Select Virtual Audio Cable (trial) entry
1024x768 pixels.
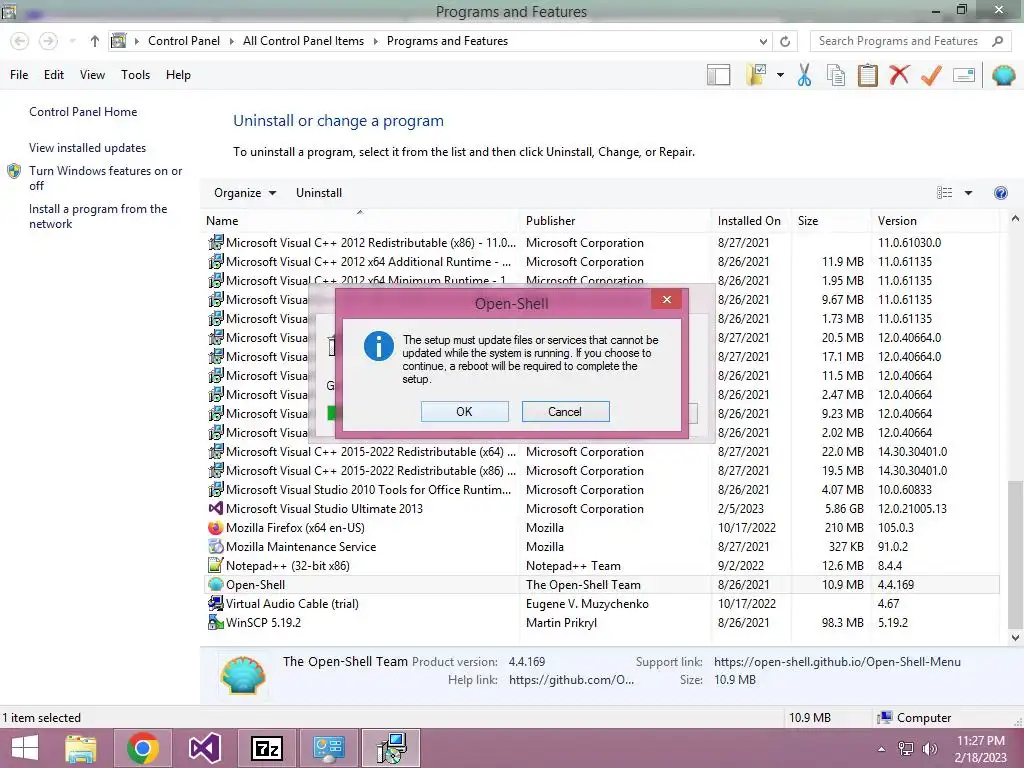coord(602,603)
